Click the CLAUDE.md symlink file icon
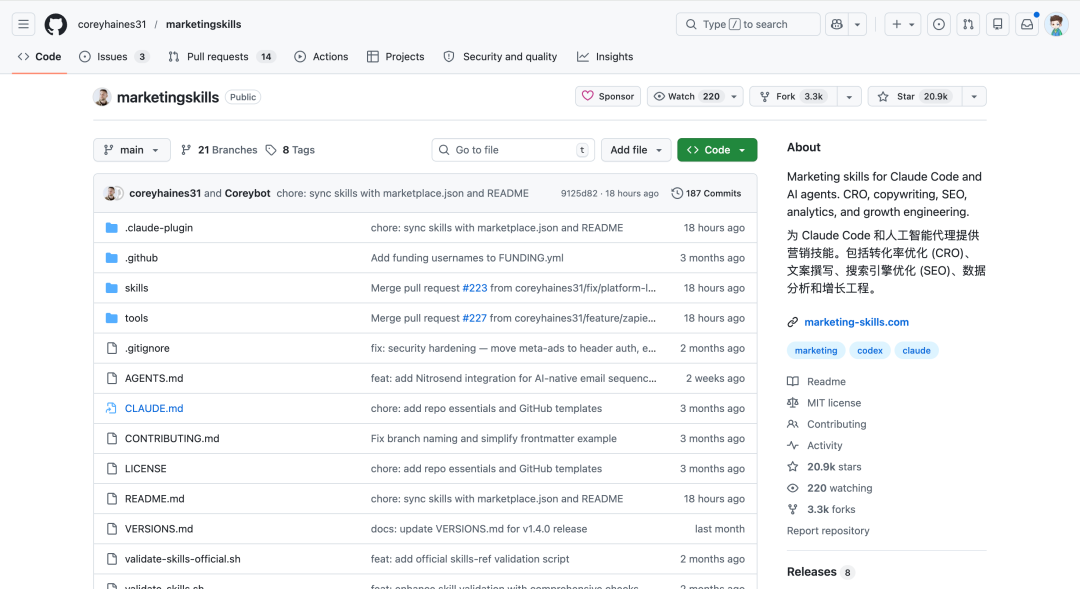Screen dimensions: 1080x589 (112, 409)
